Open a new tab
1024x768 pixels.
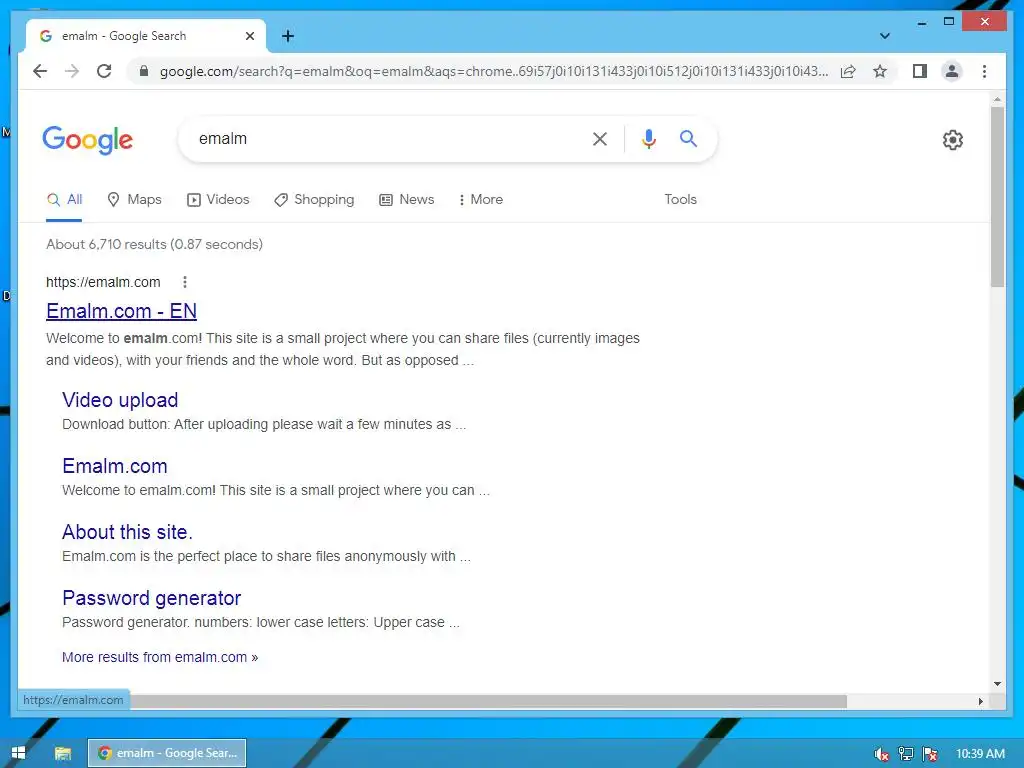point(288,36)
